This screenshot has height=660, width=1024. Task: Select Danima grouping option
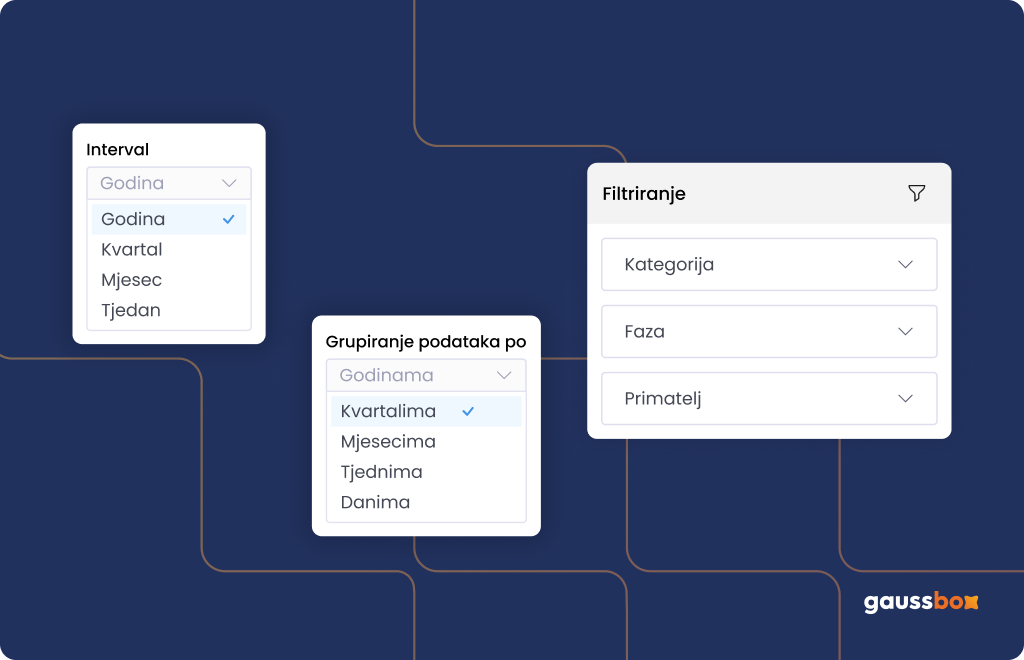click(x=426, y=503)
